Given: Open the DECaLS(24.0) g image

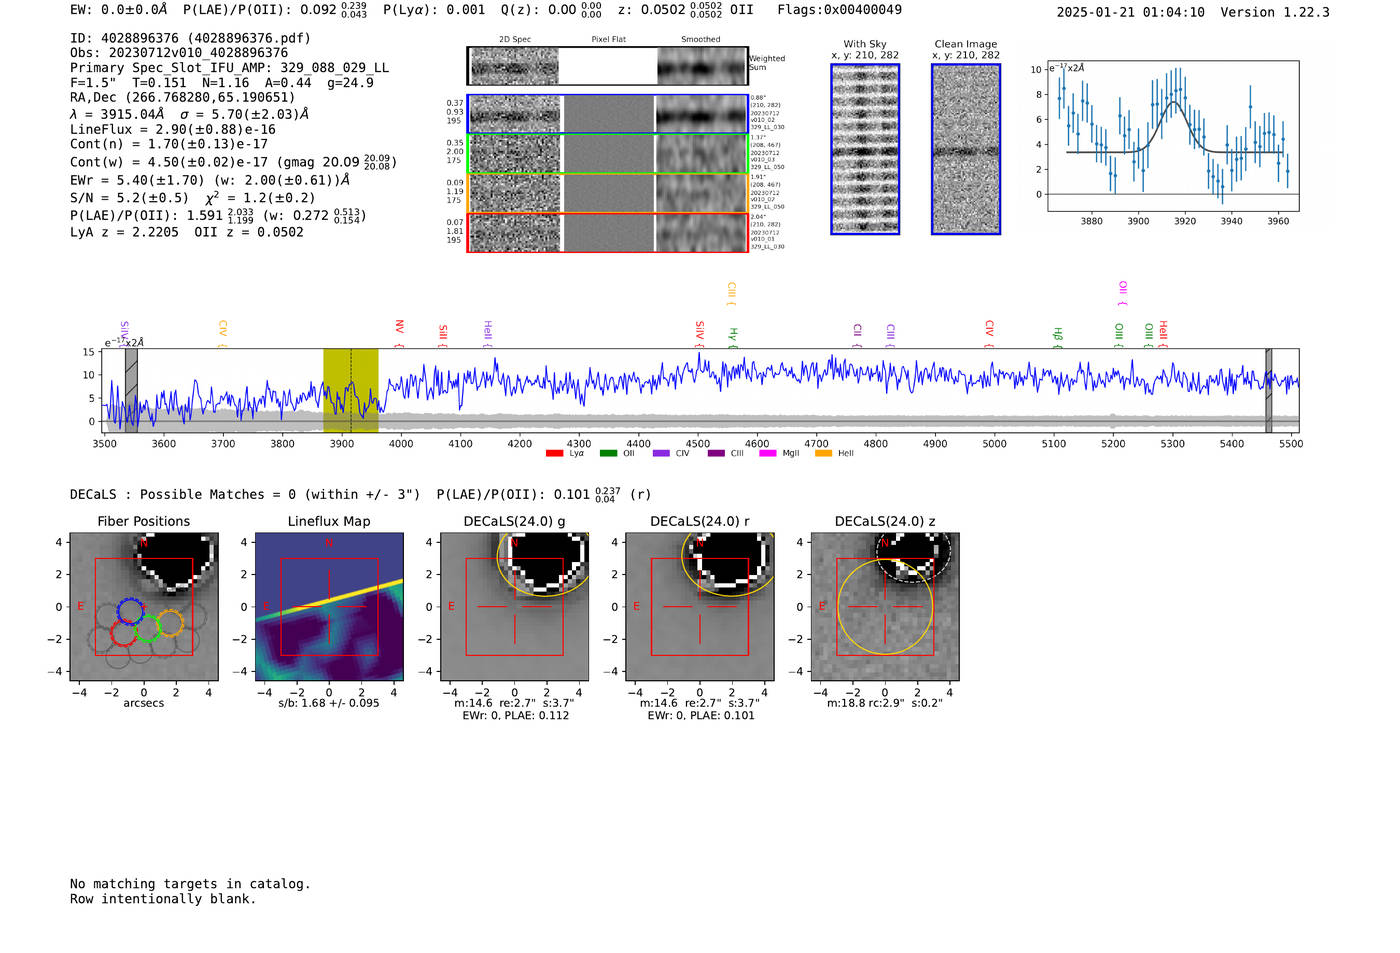Looking at the screenshot, I should [514, 606].
